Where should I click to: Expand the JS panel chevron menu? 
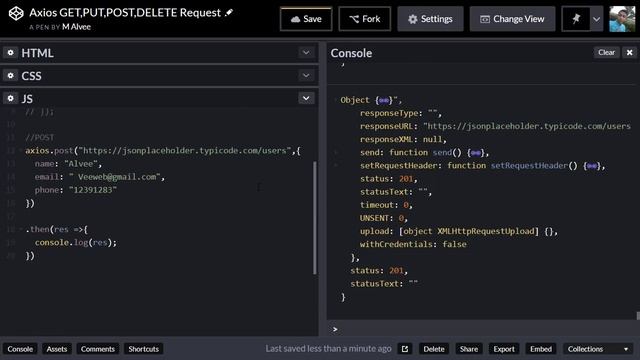(306, 98)
